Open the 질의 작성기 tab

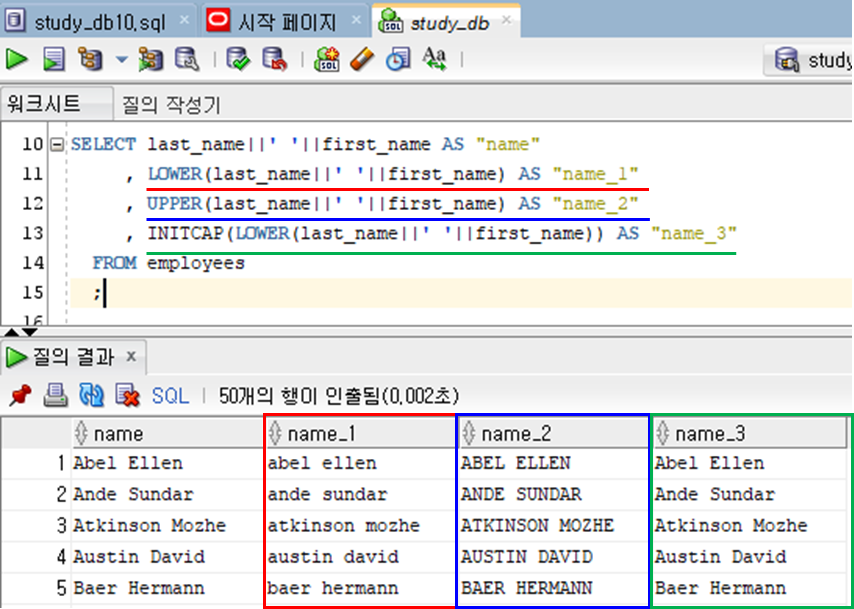click(171, 105)
